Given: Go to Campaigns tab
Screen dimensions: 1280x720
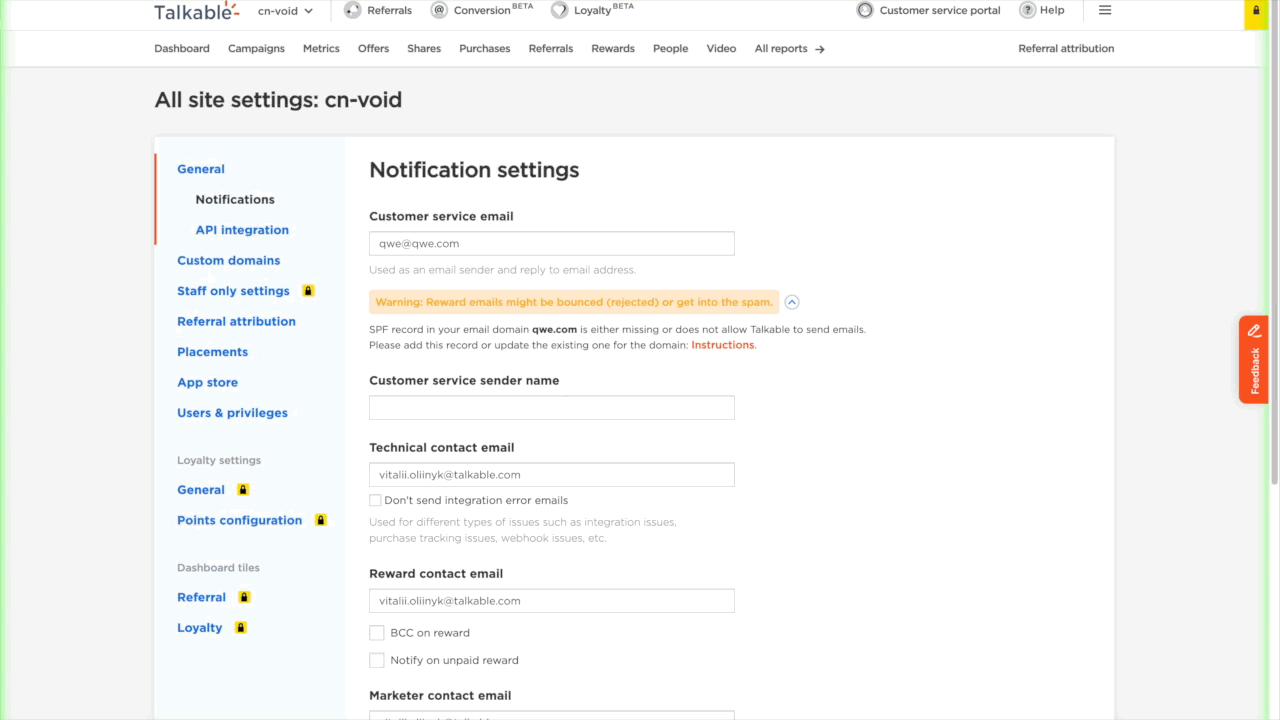Looking at the screenshot, I should (256, 48).
